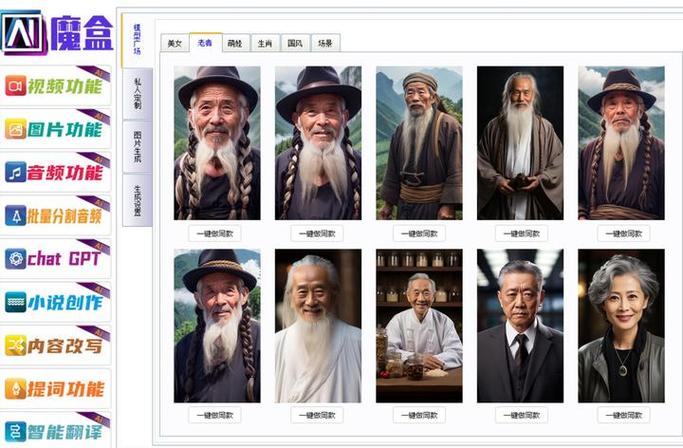The width and height of the screenshot is (683, 448).
Task: Select the 老翁 tab
Action: point(205,43)
